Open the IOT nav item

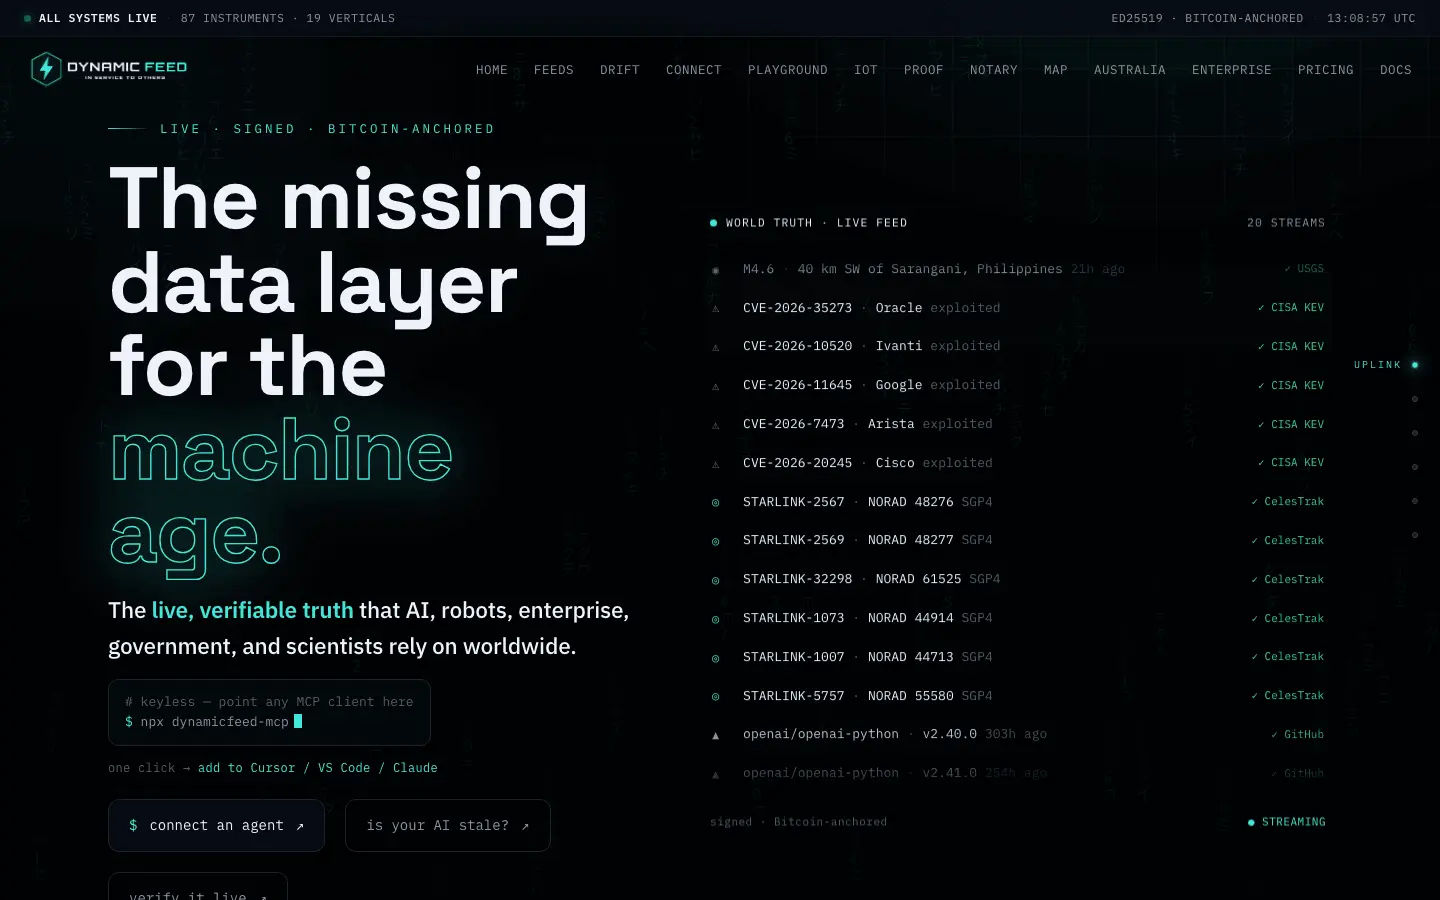point(866,70)
